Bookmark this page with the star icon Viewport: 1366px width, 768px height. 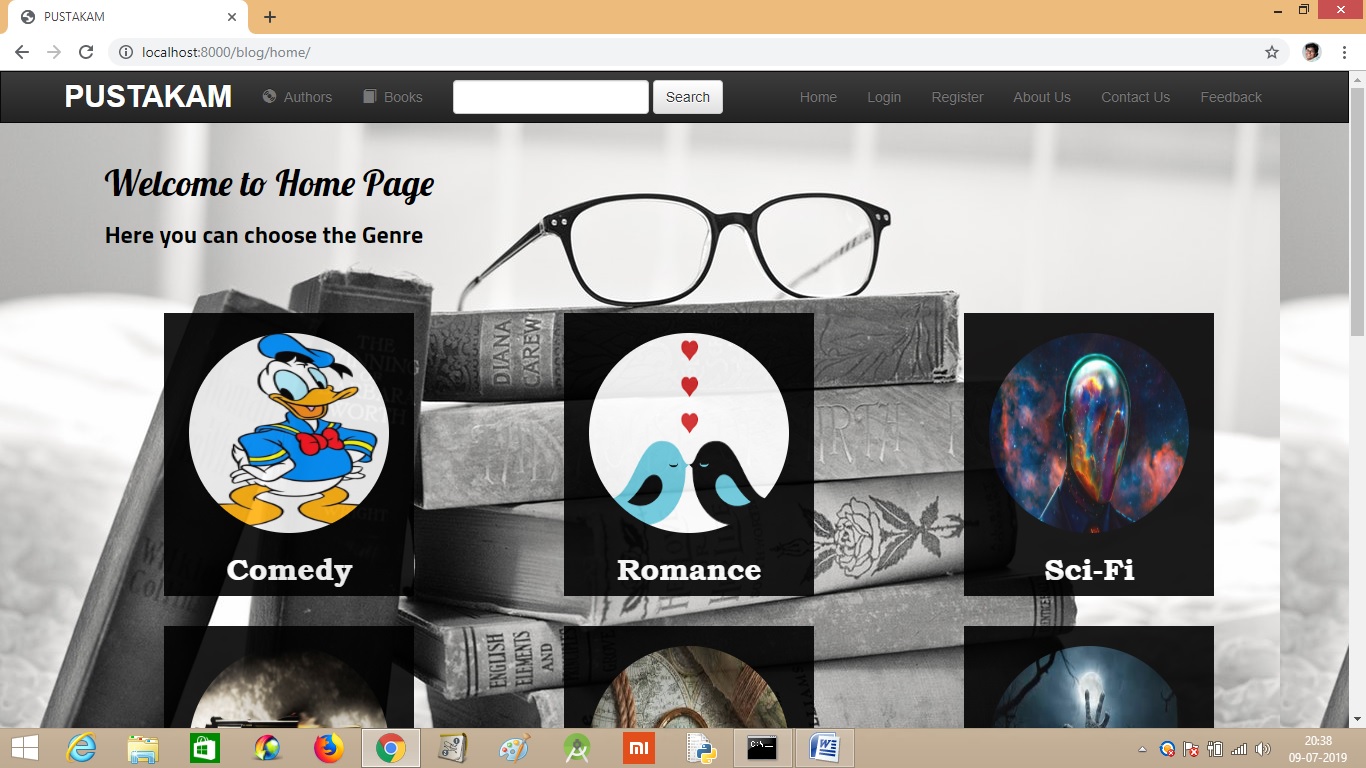pyautogui.click(x=1272, y=52)
